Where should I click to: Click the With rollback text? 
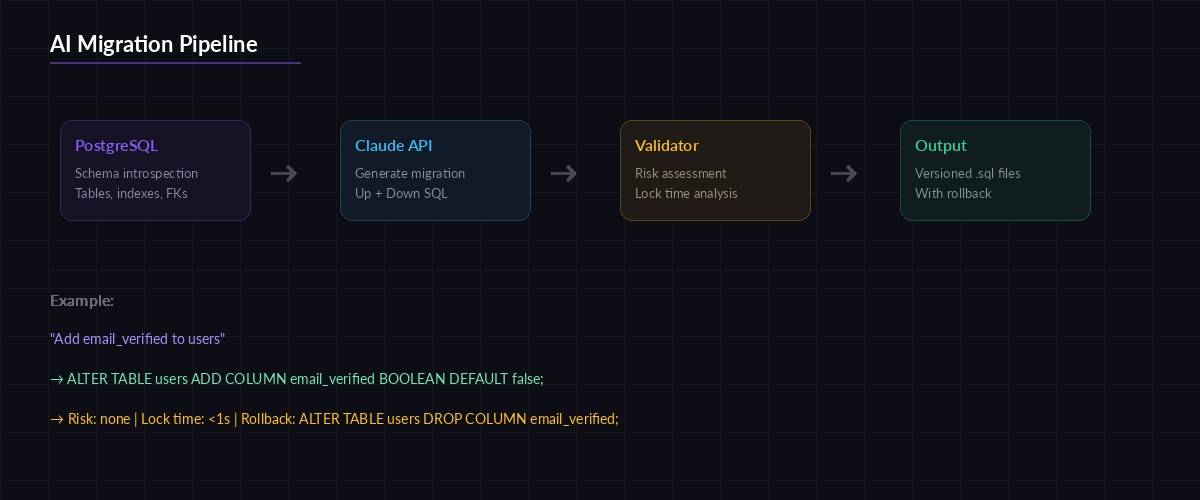pyautogui.click(x=953, y=194)
